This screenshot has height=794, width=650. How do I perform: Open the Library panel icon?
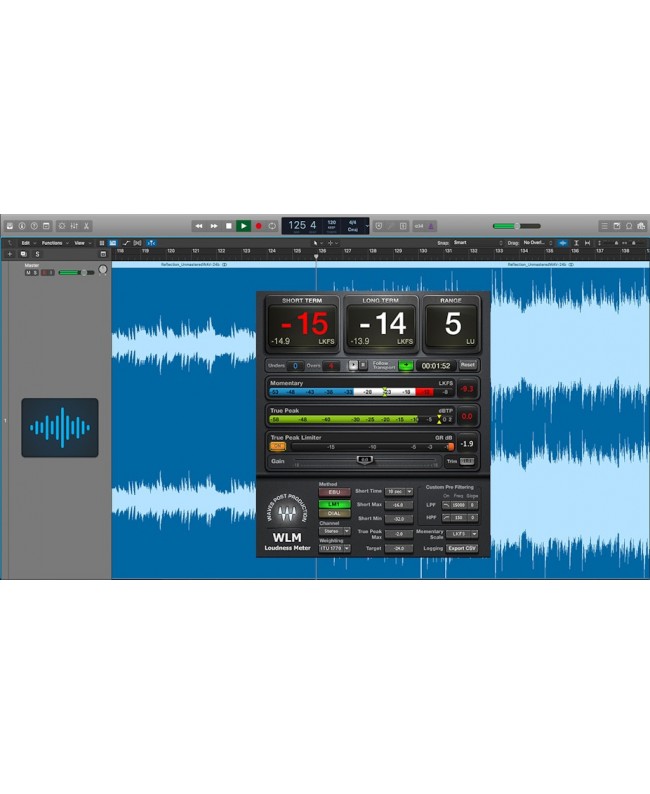point(9,226)
